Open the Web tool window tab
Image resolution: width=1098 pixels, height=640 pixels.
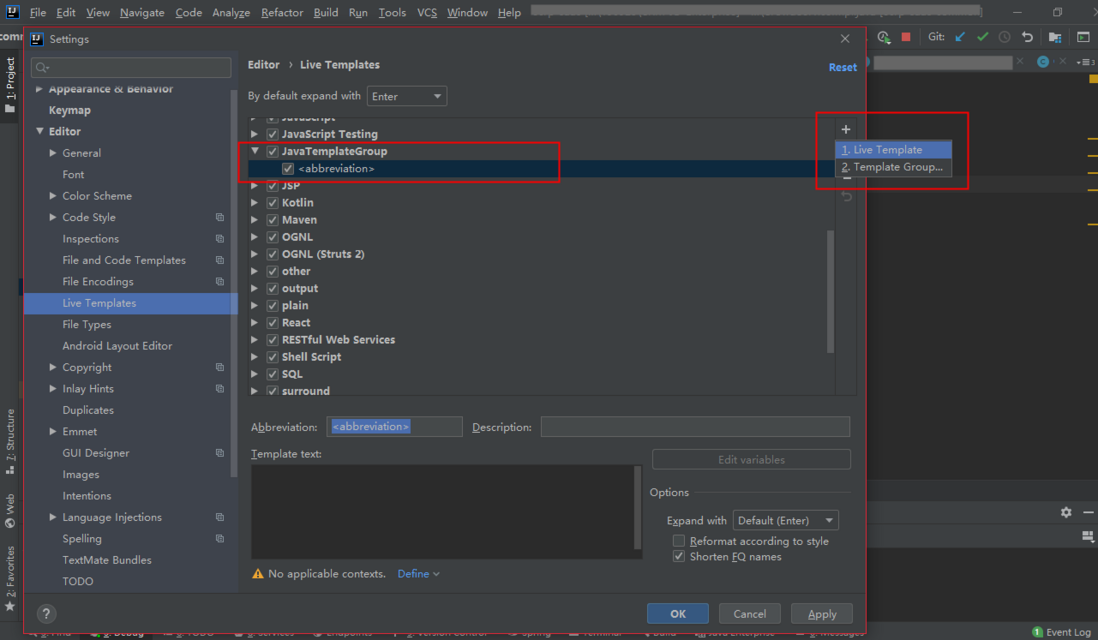point(10,510)
